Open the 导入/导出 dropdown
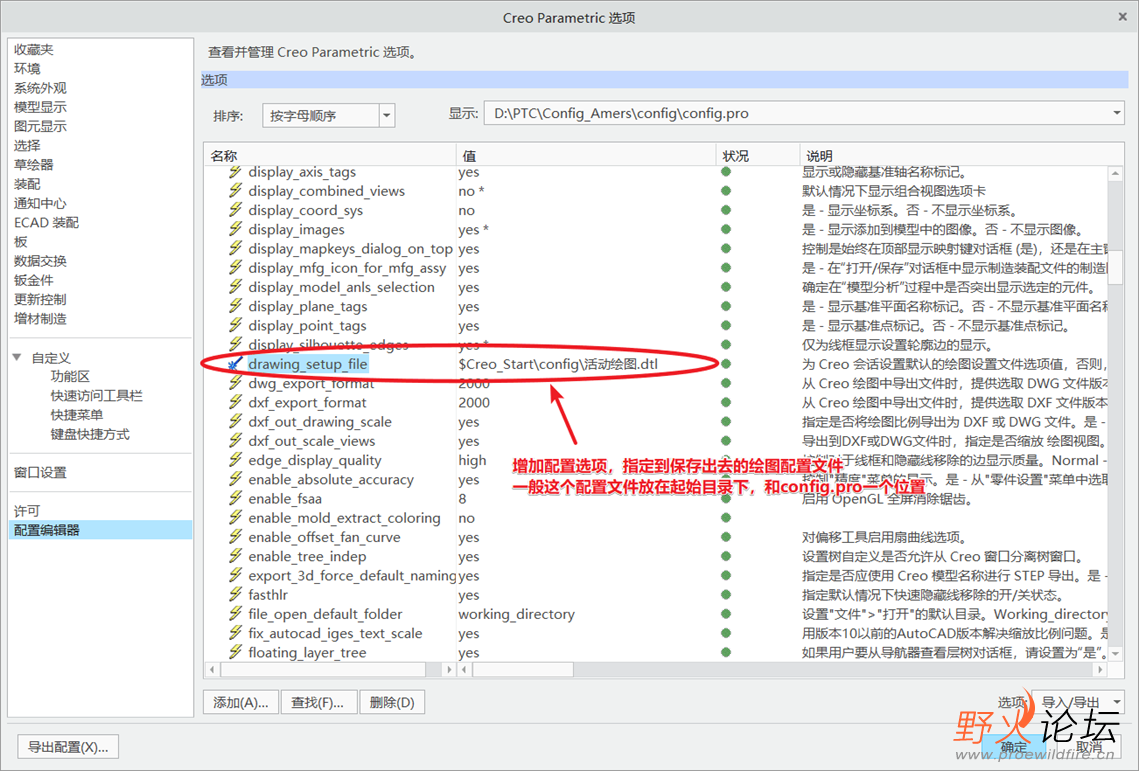The height and width of the screenshot is (771, 1139). coord(1116,702)
